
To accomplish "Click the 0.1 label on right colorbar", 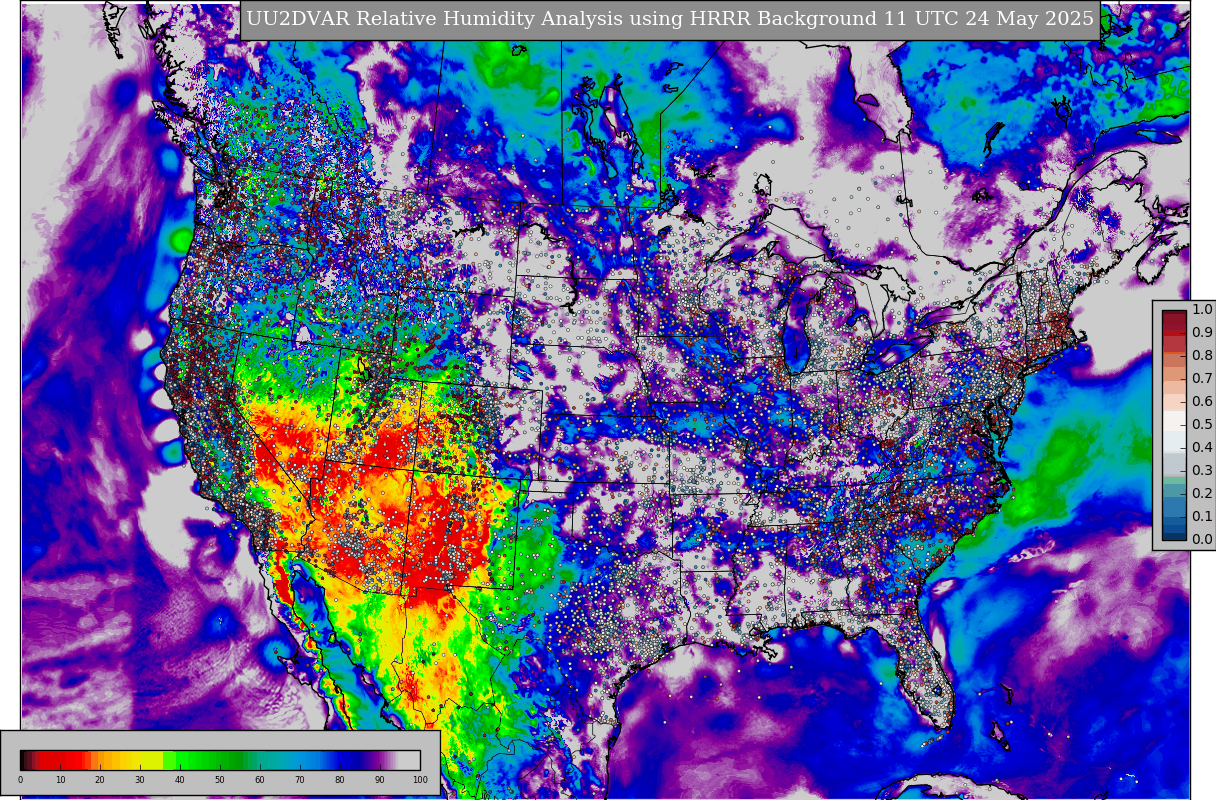I will 1202,516.
